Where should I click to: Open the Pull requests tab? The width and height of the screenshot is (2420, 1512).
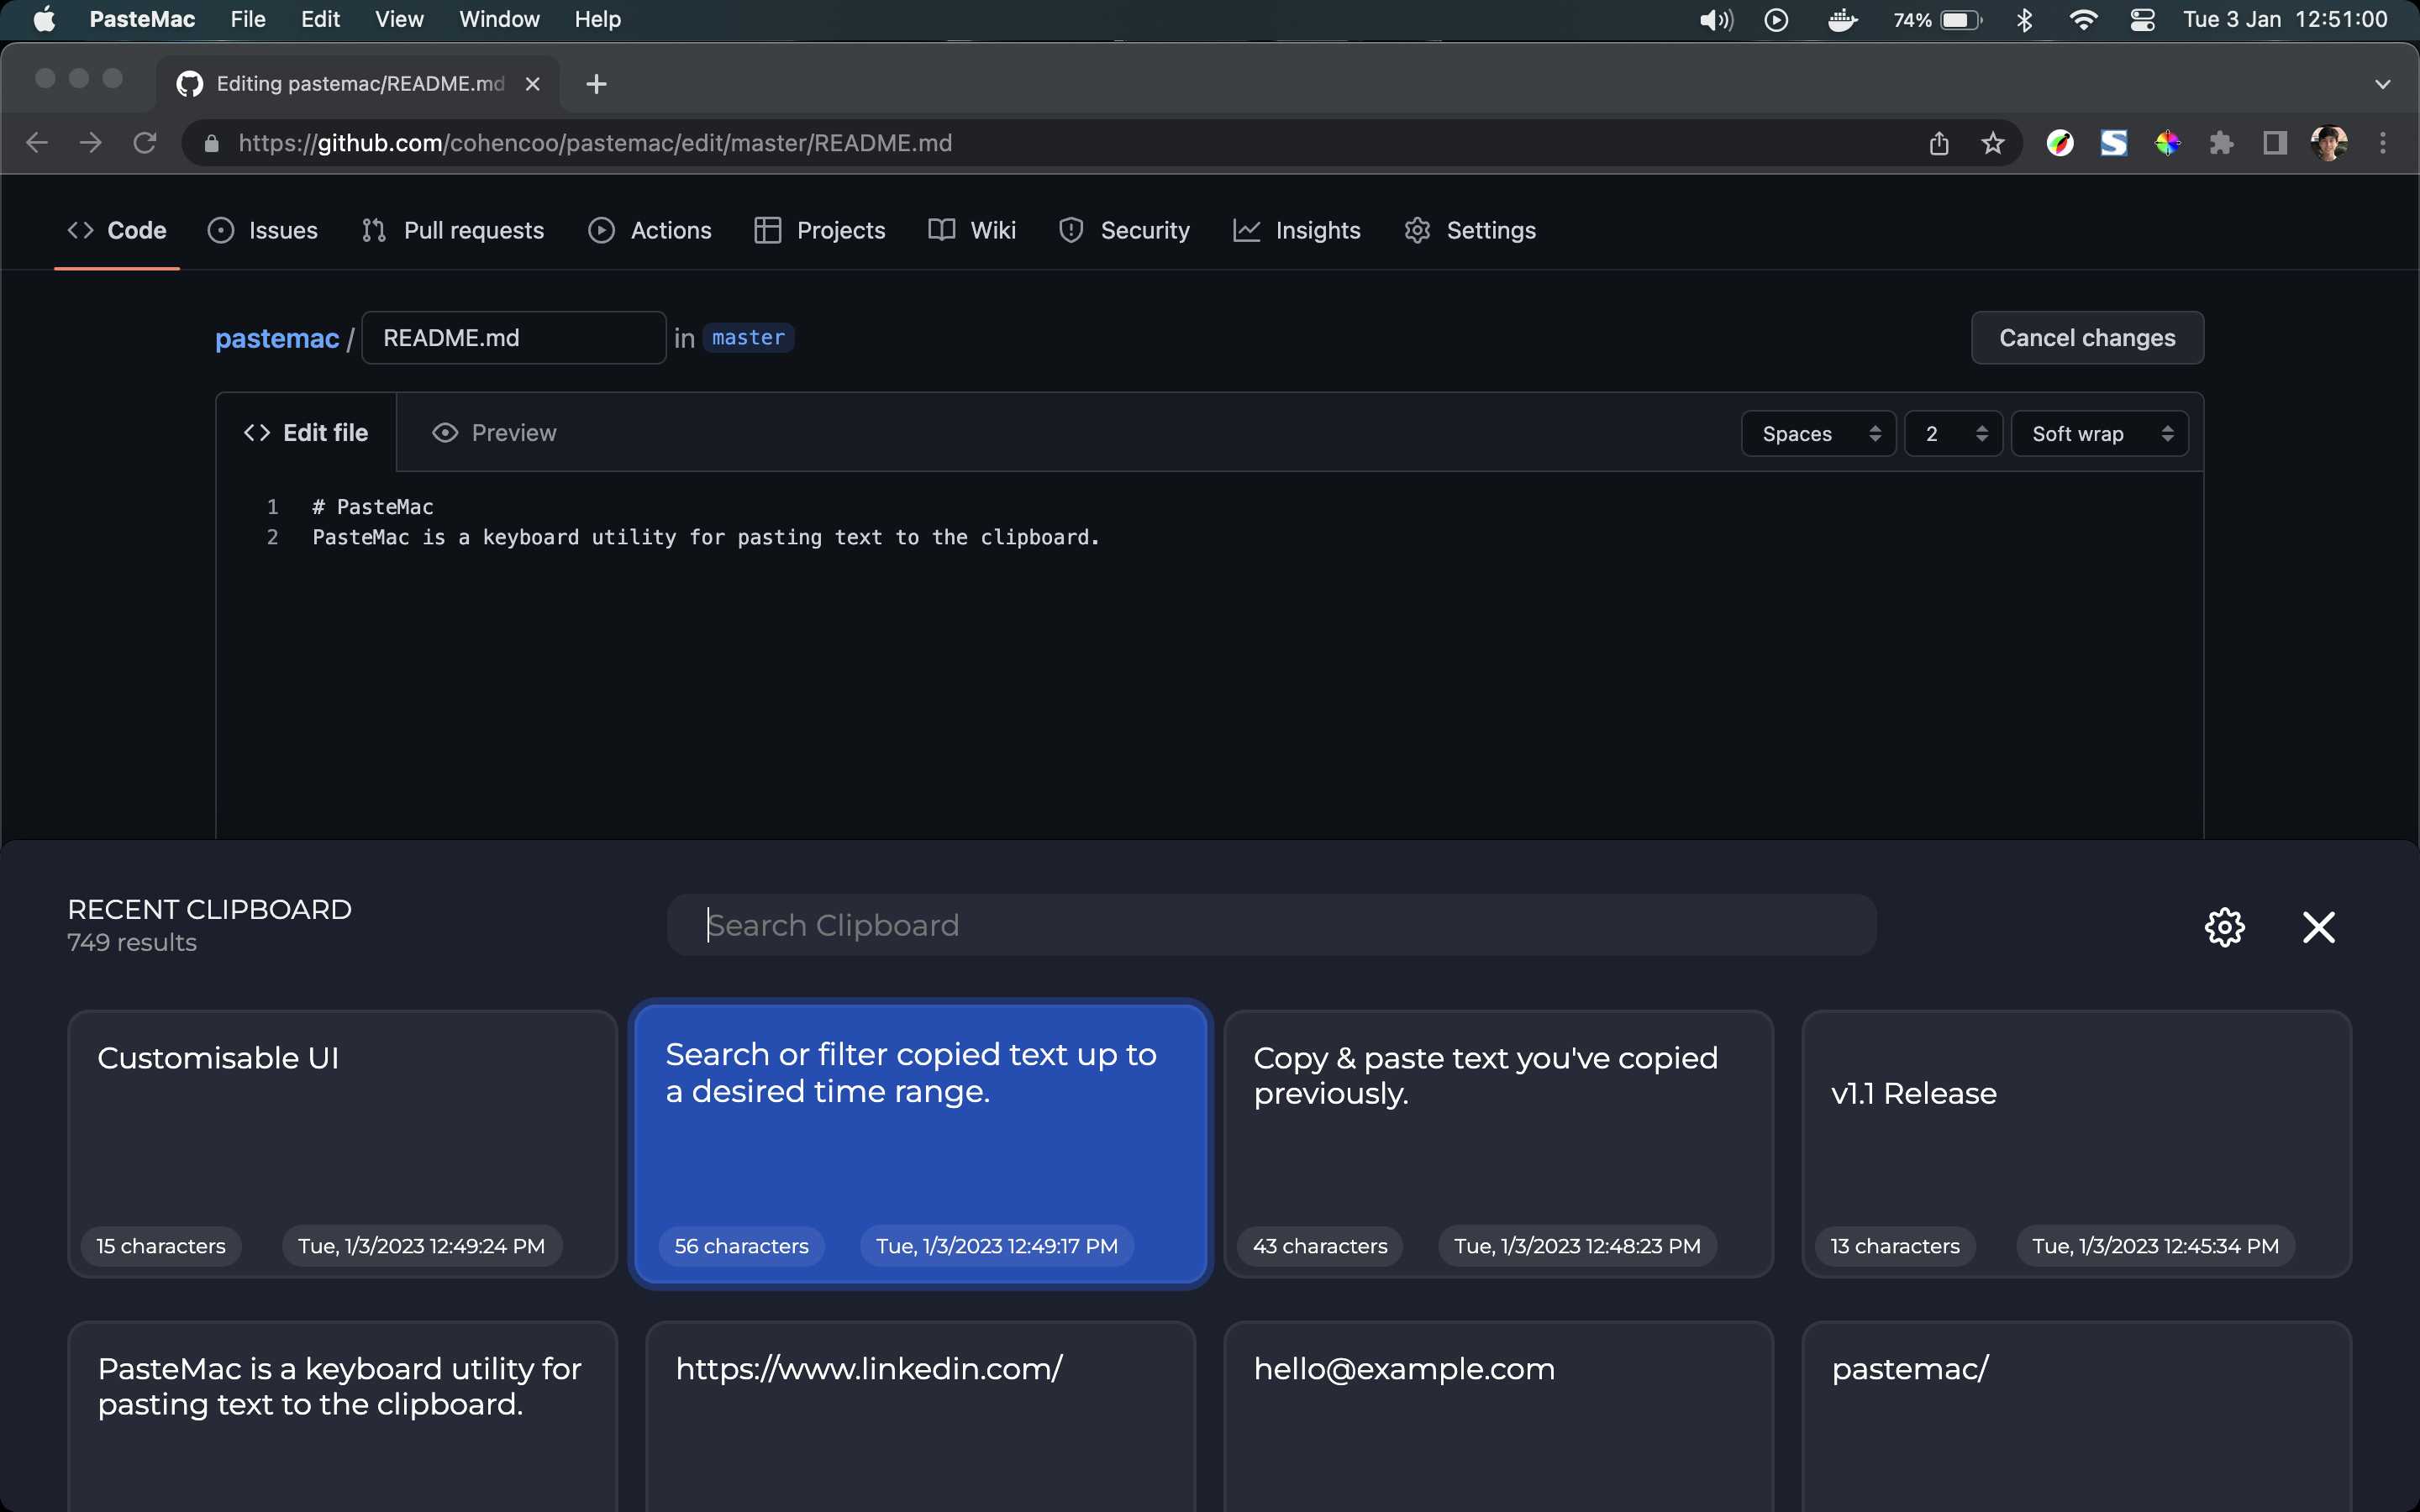453,230
